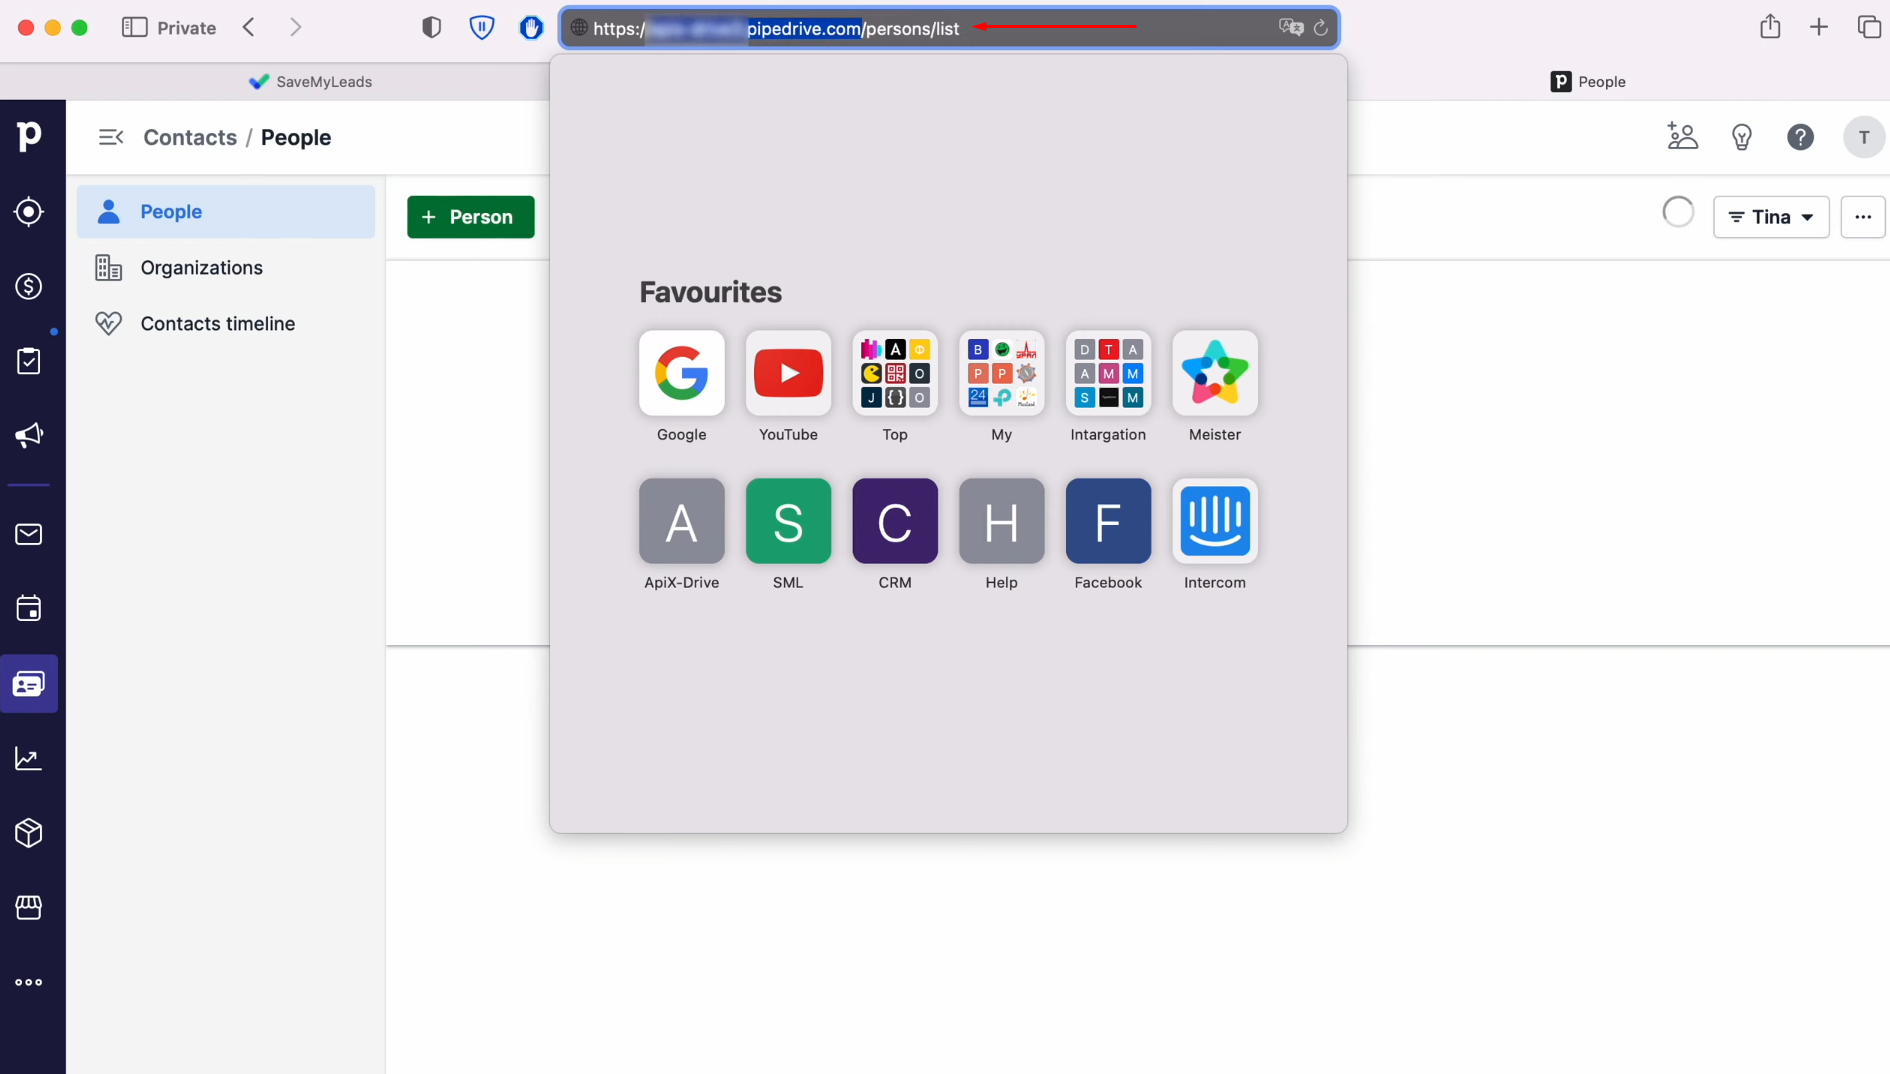Go forward with the forward arrow

pyautogui.click(x=295, y=27)
